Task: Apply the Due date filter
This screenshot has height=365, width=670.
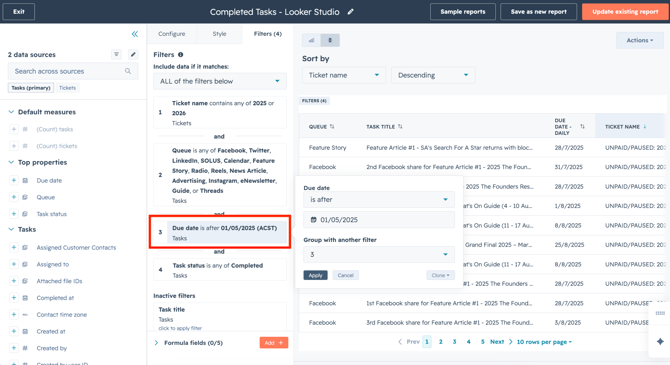Action: point(315,275)
